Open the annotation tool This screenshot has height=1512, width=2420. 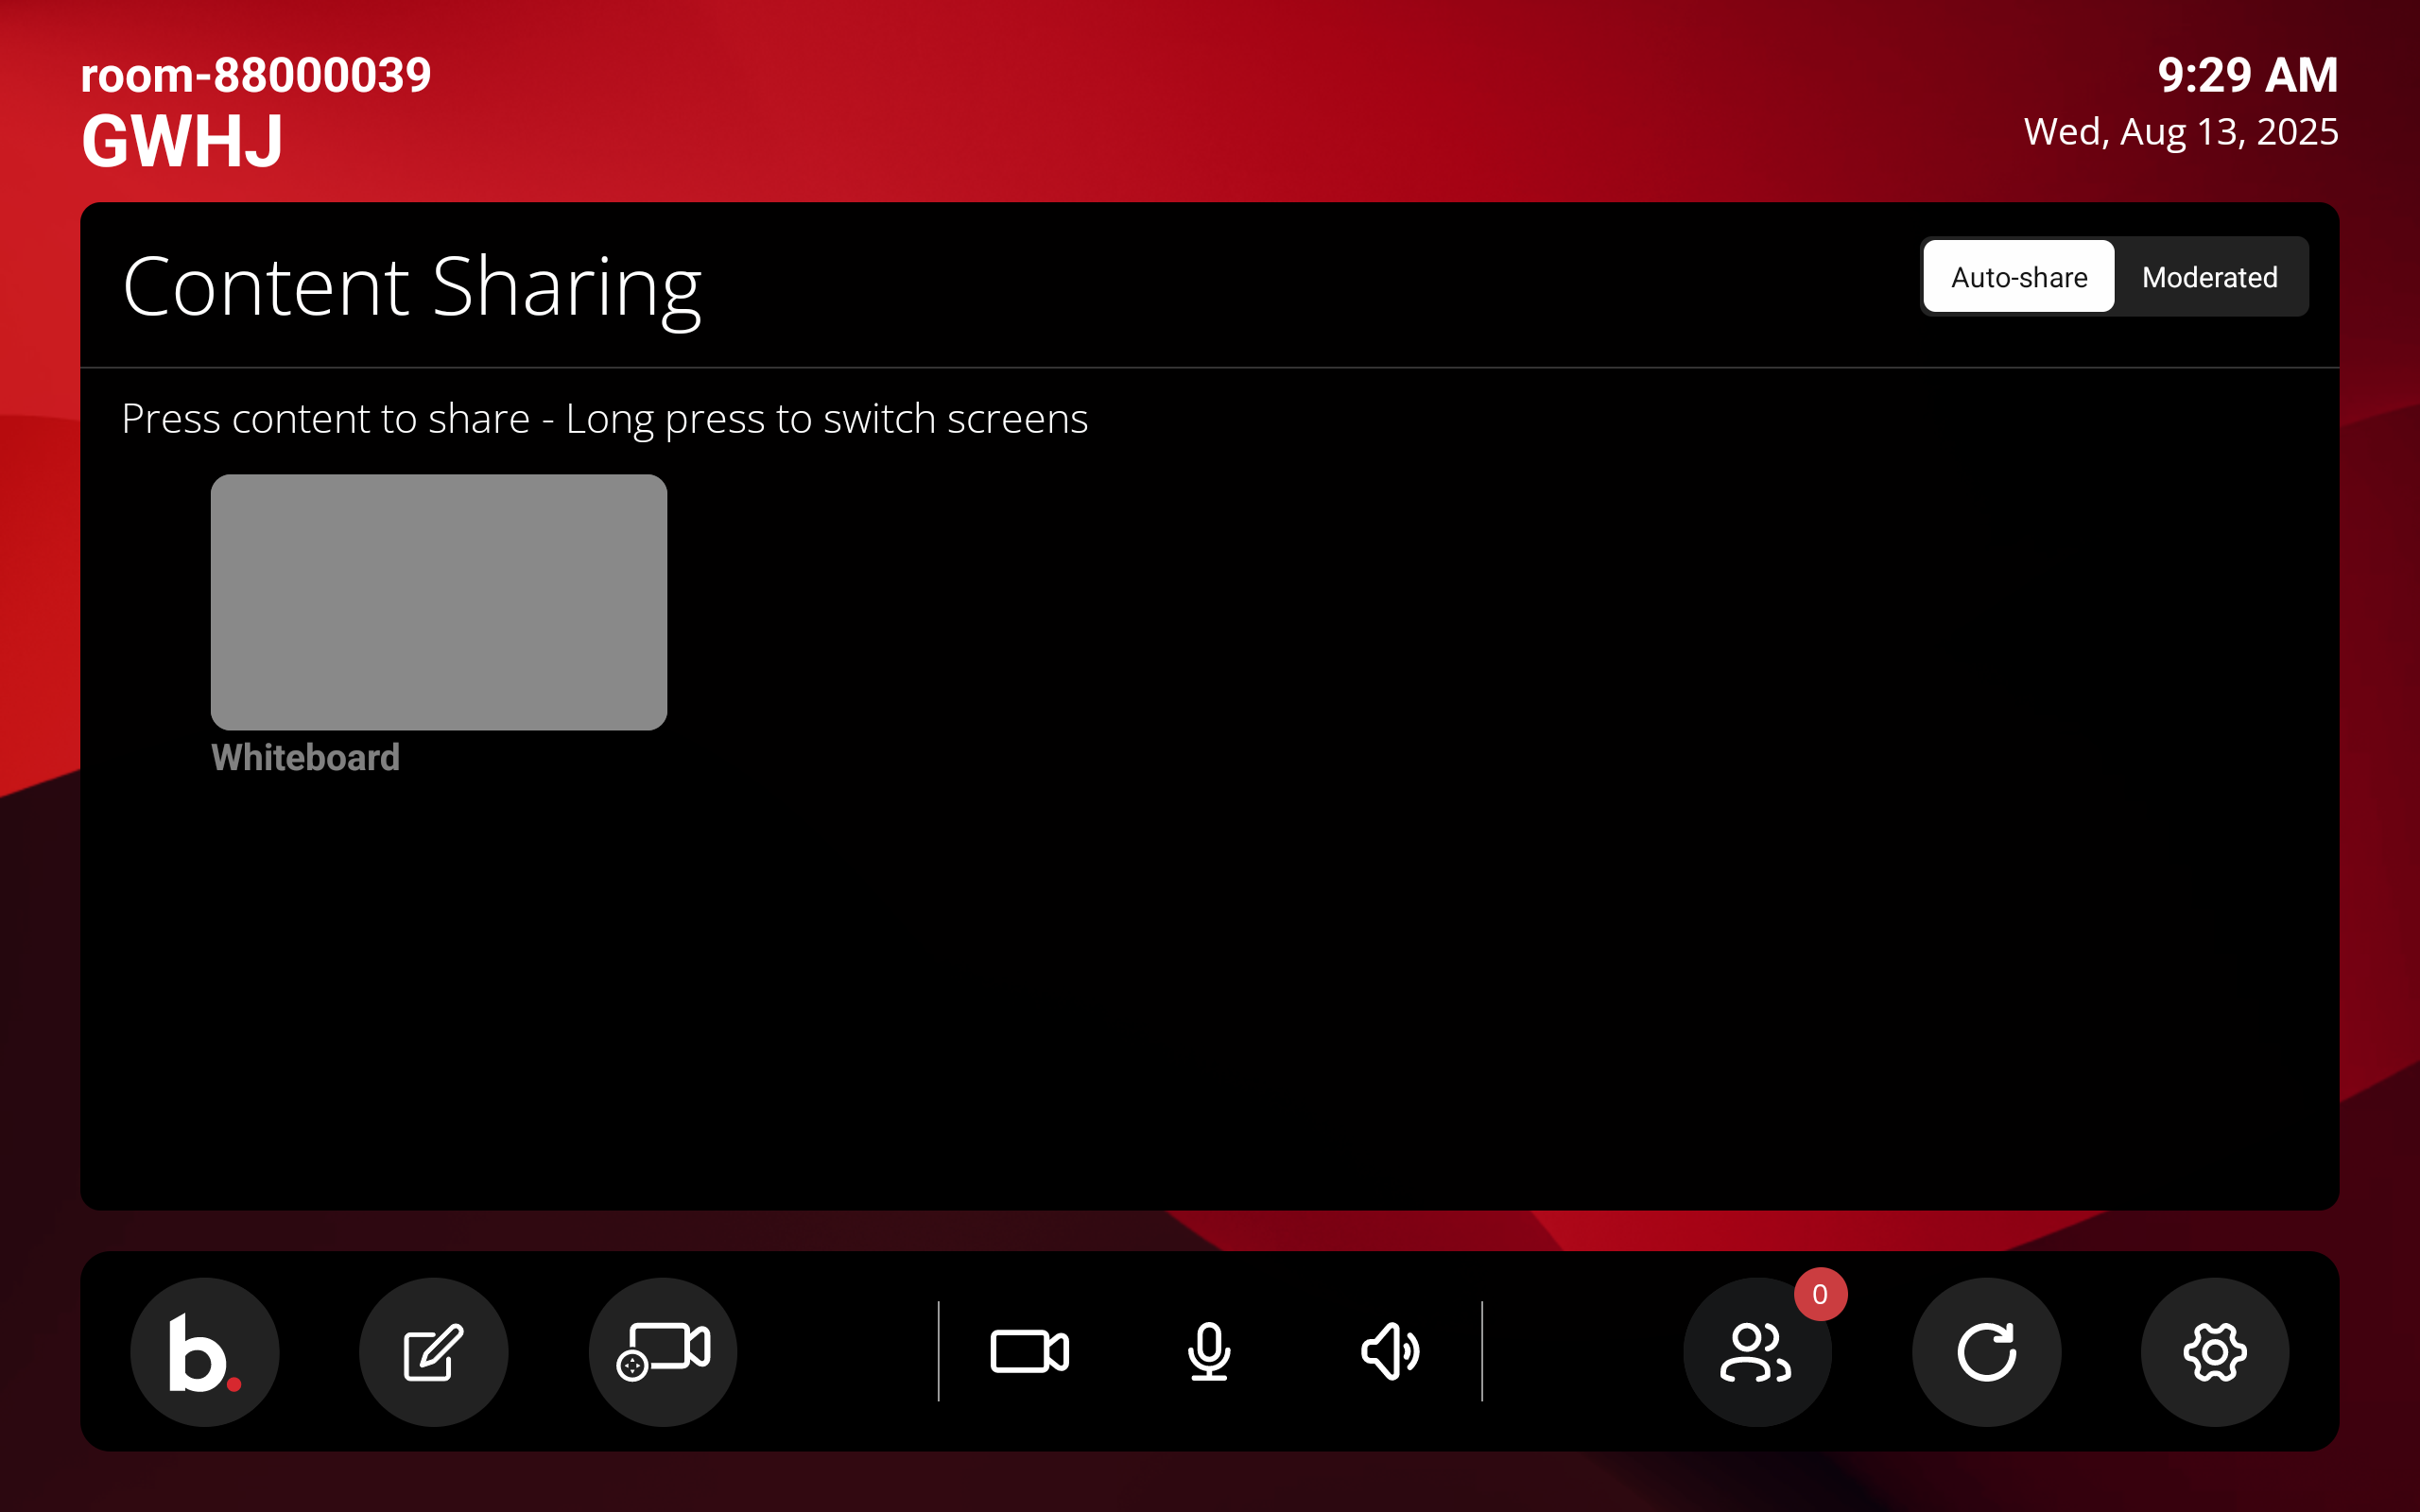(x=433, y=1352)
